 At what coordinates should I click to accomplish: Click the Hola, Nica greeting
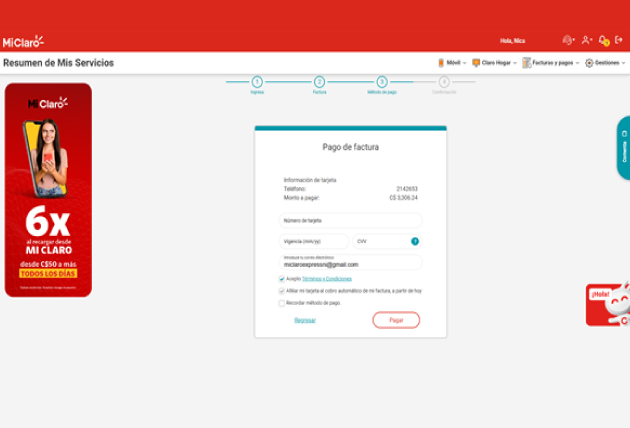[512, 41]
